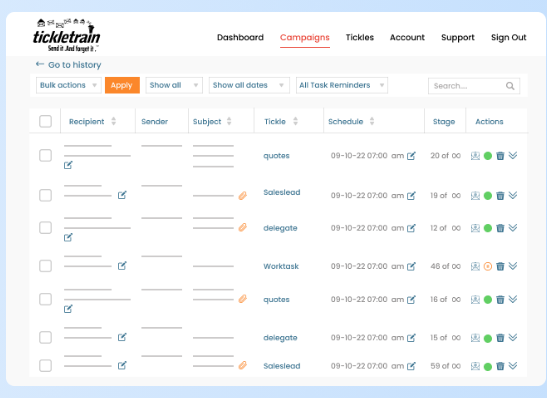547x398 pixels.
Task: Delete the Worktask campaign via trash icon
Action: 500,266
